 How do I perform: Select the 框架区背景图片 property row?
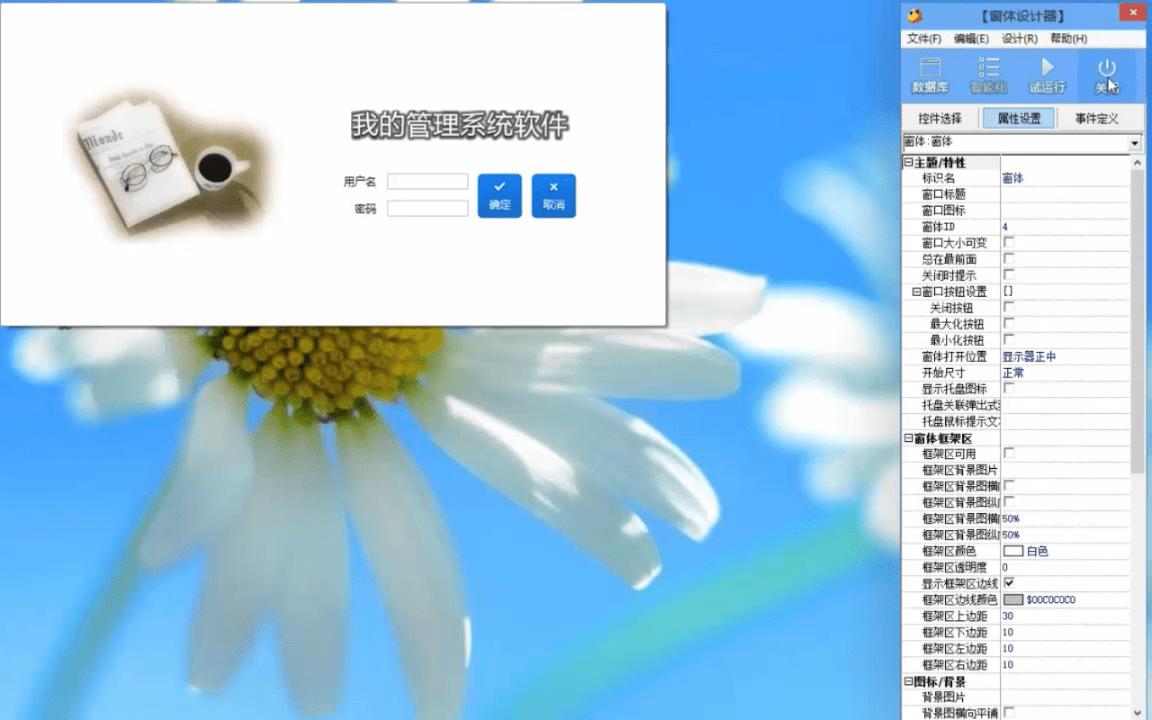pyautogui.click(x=1016, y=469)
